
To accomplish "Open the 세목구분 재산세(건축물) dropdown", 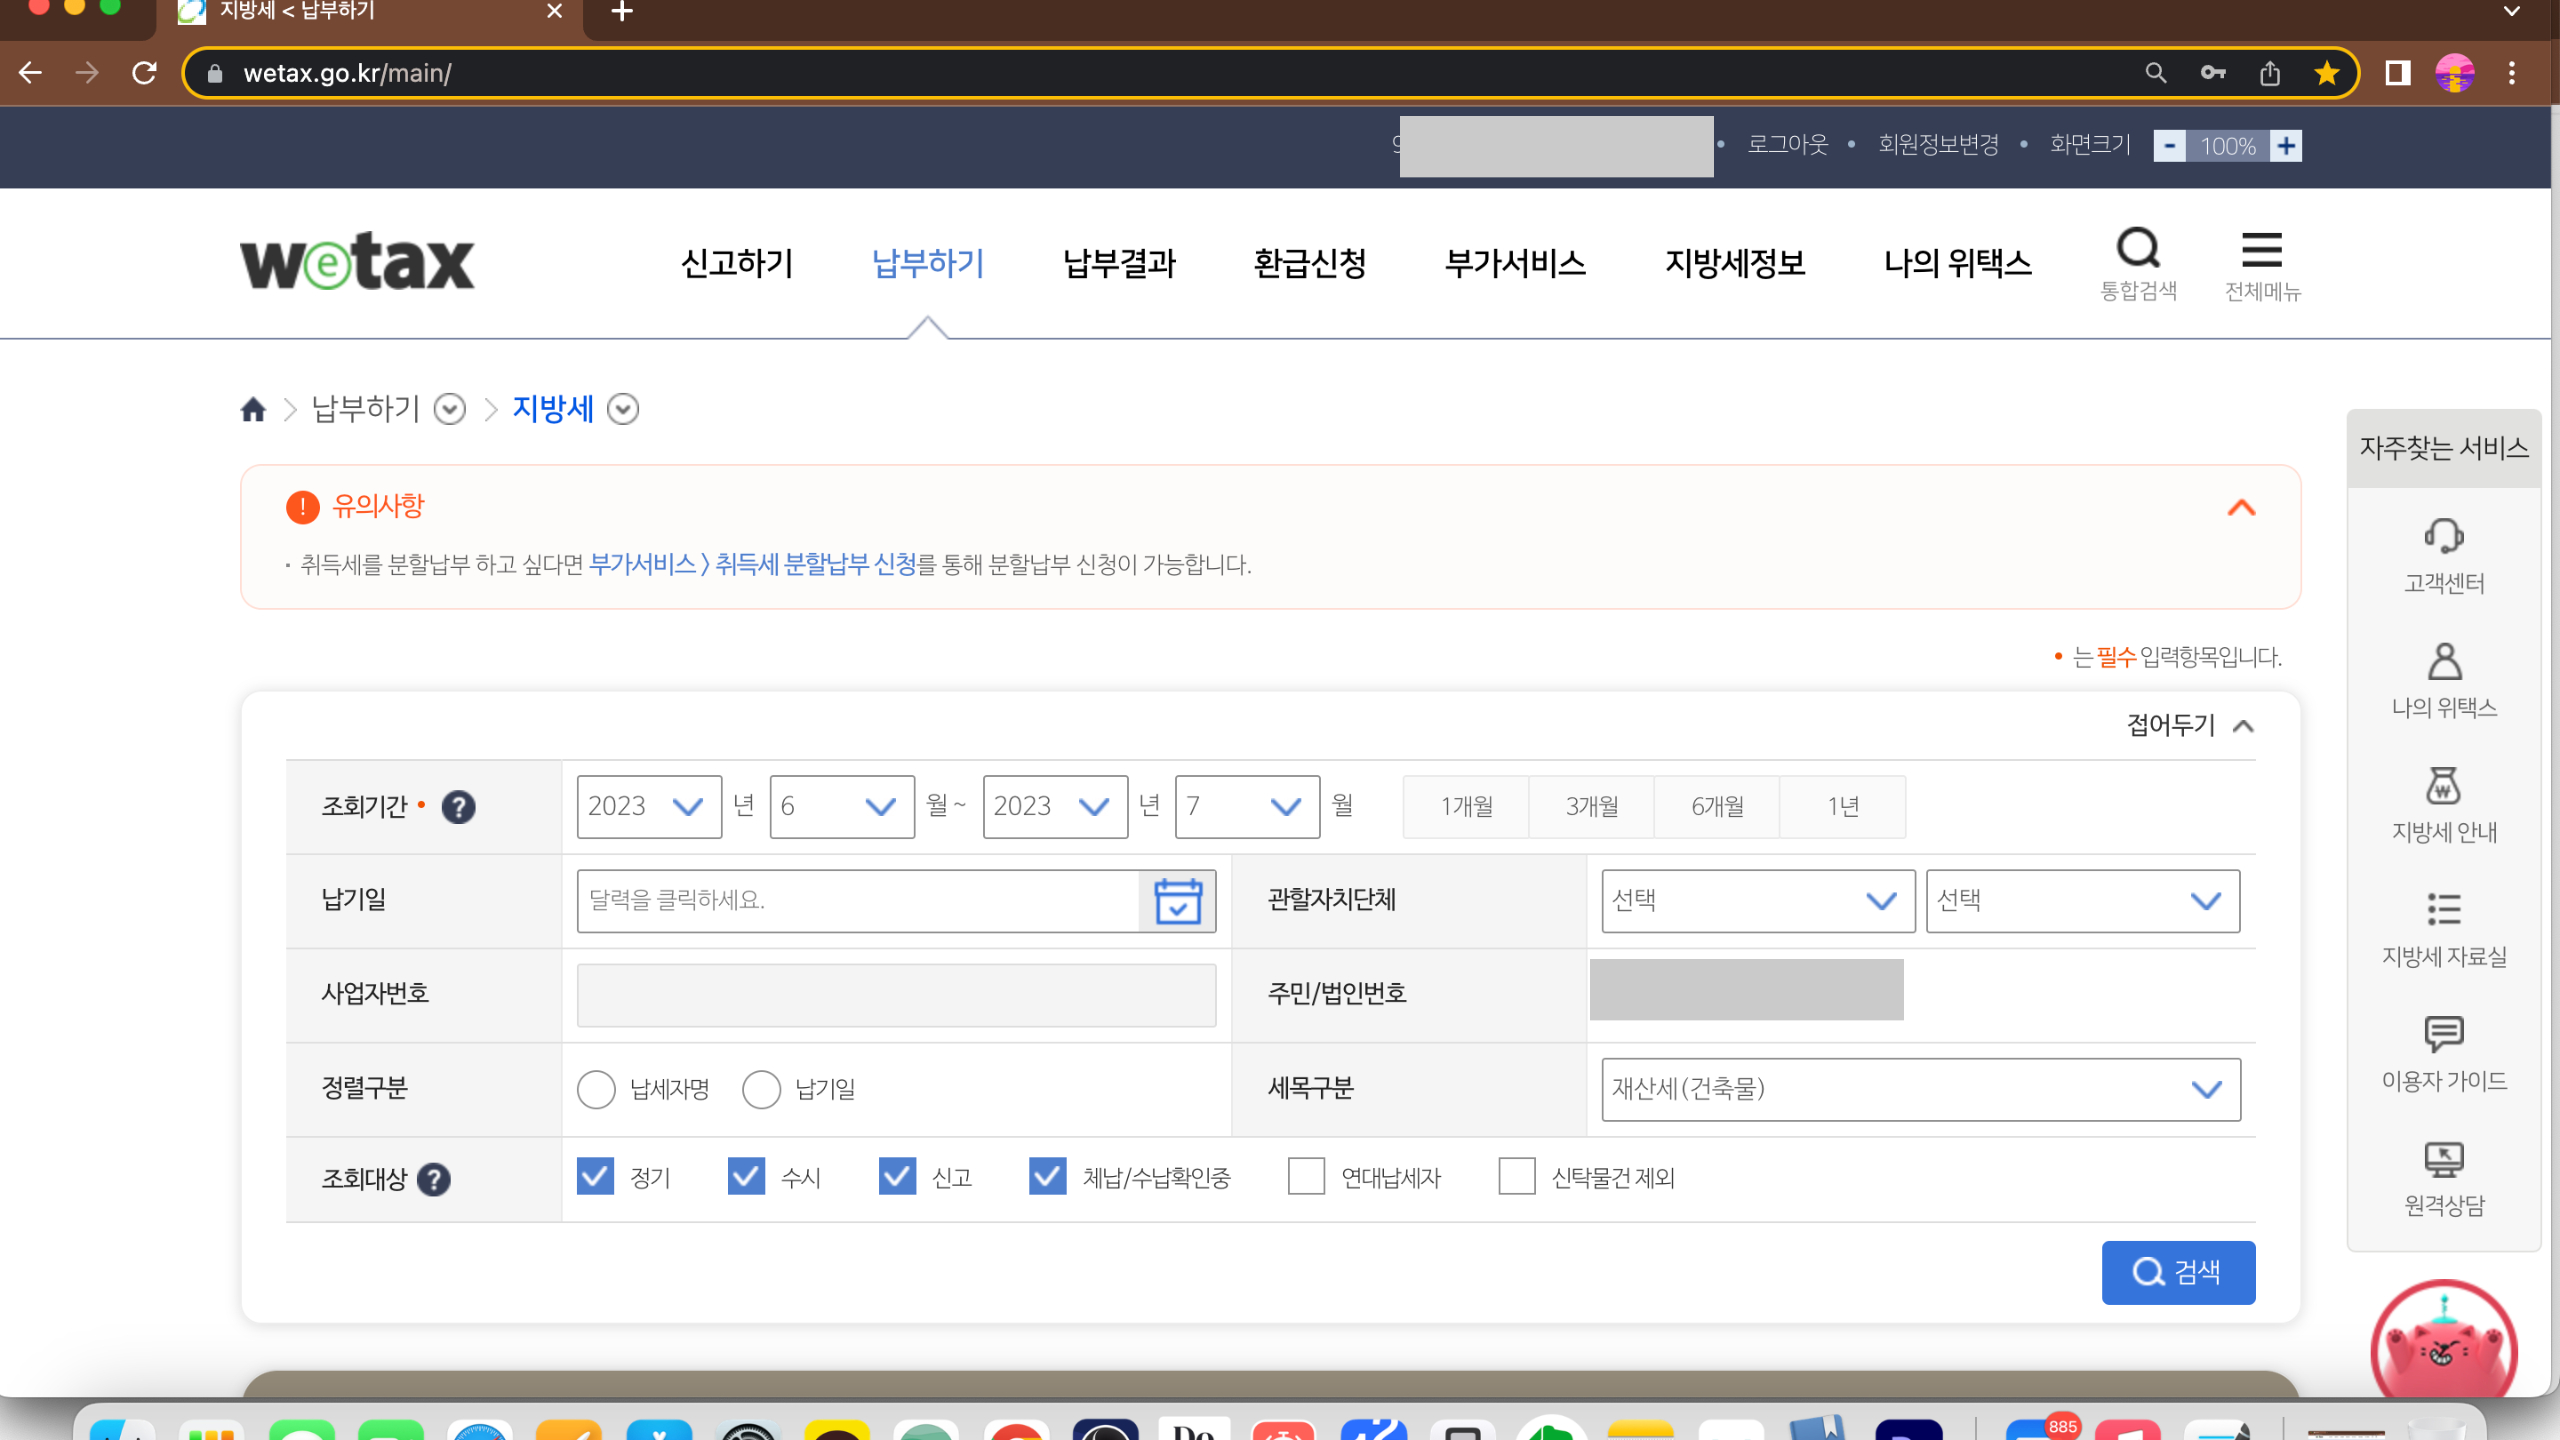I will [1920, 1089].
